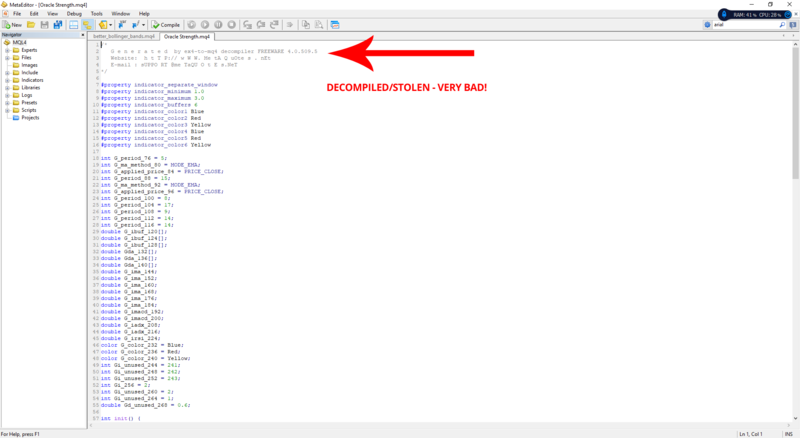Select the MQL4 root node
Viewport: 800px width, 438px height.
click(x=19, y=42)
